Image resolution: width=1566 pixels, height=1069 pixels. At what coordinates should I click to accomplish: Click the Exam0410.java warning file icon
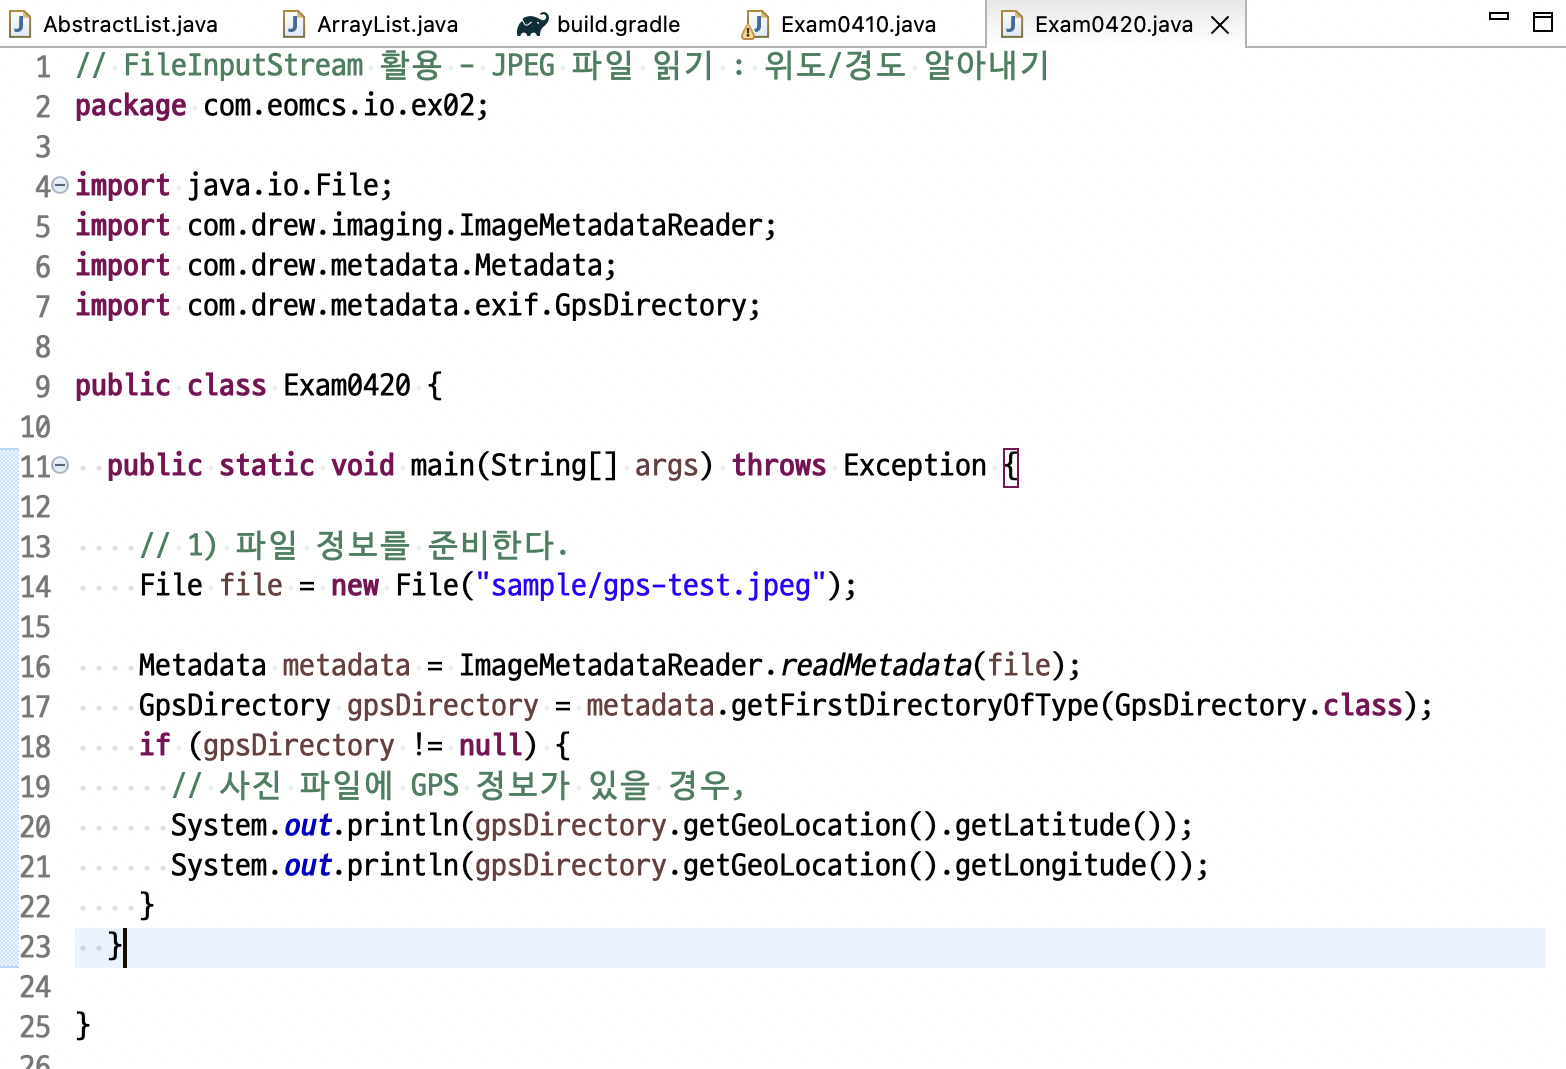click(x=756, y=25)
